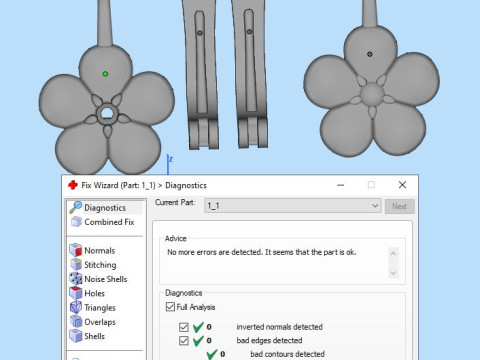Viewport: 480px width, 360px height.
Task: Select the Overlaps label
Action: [100, 322]
